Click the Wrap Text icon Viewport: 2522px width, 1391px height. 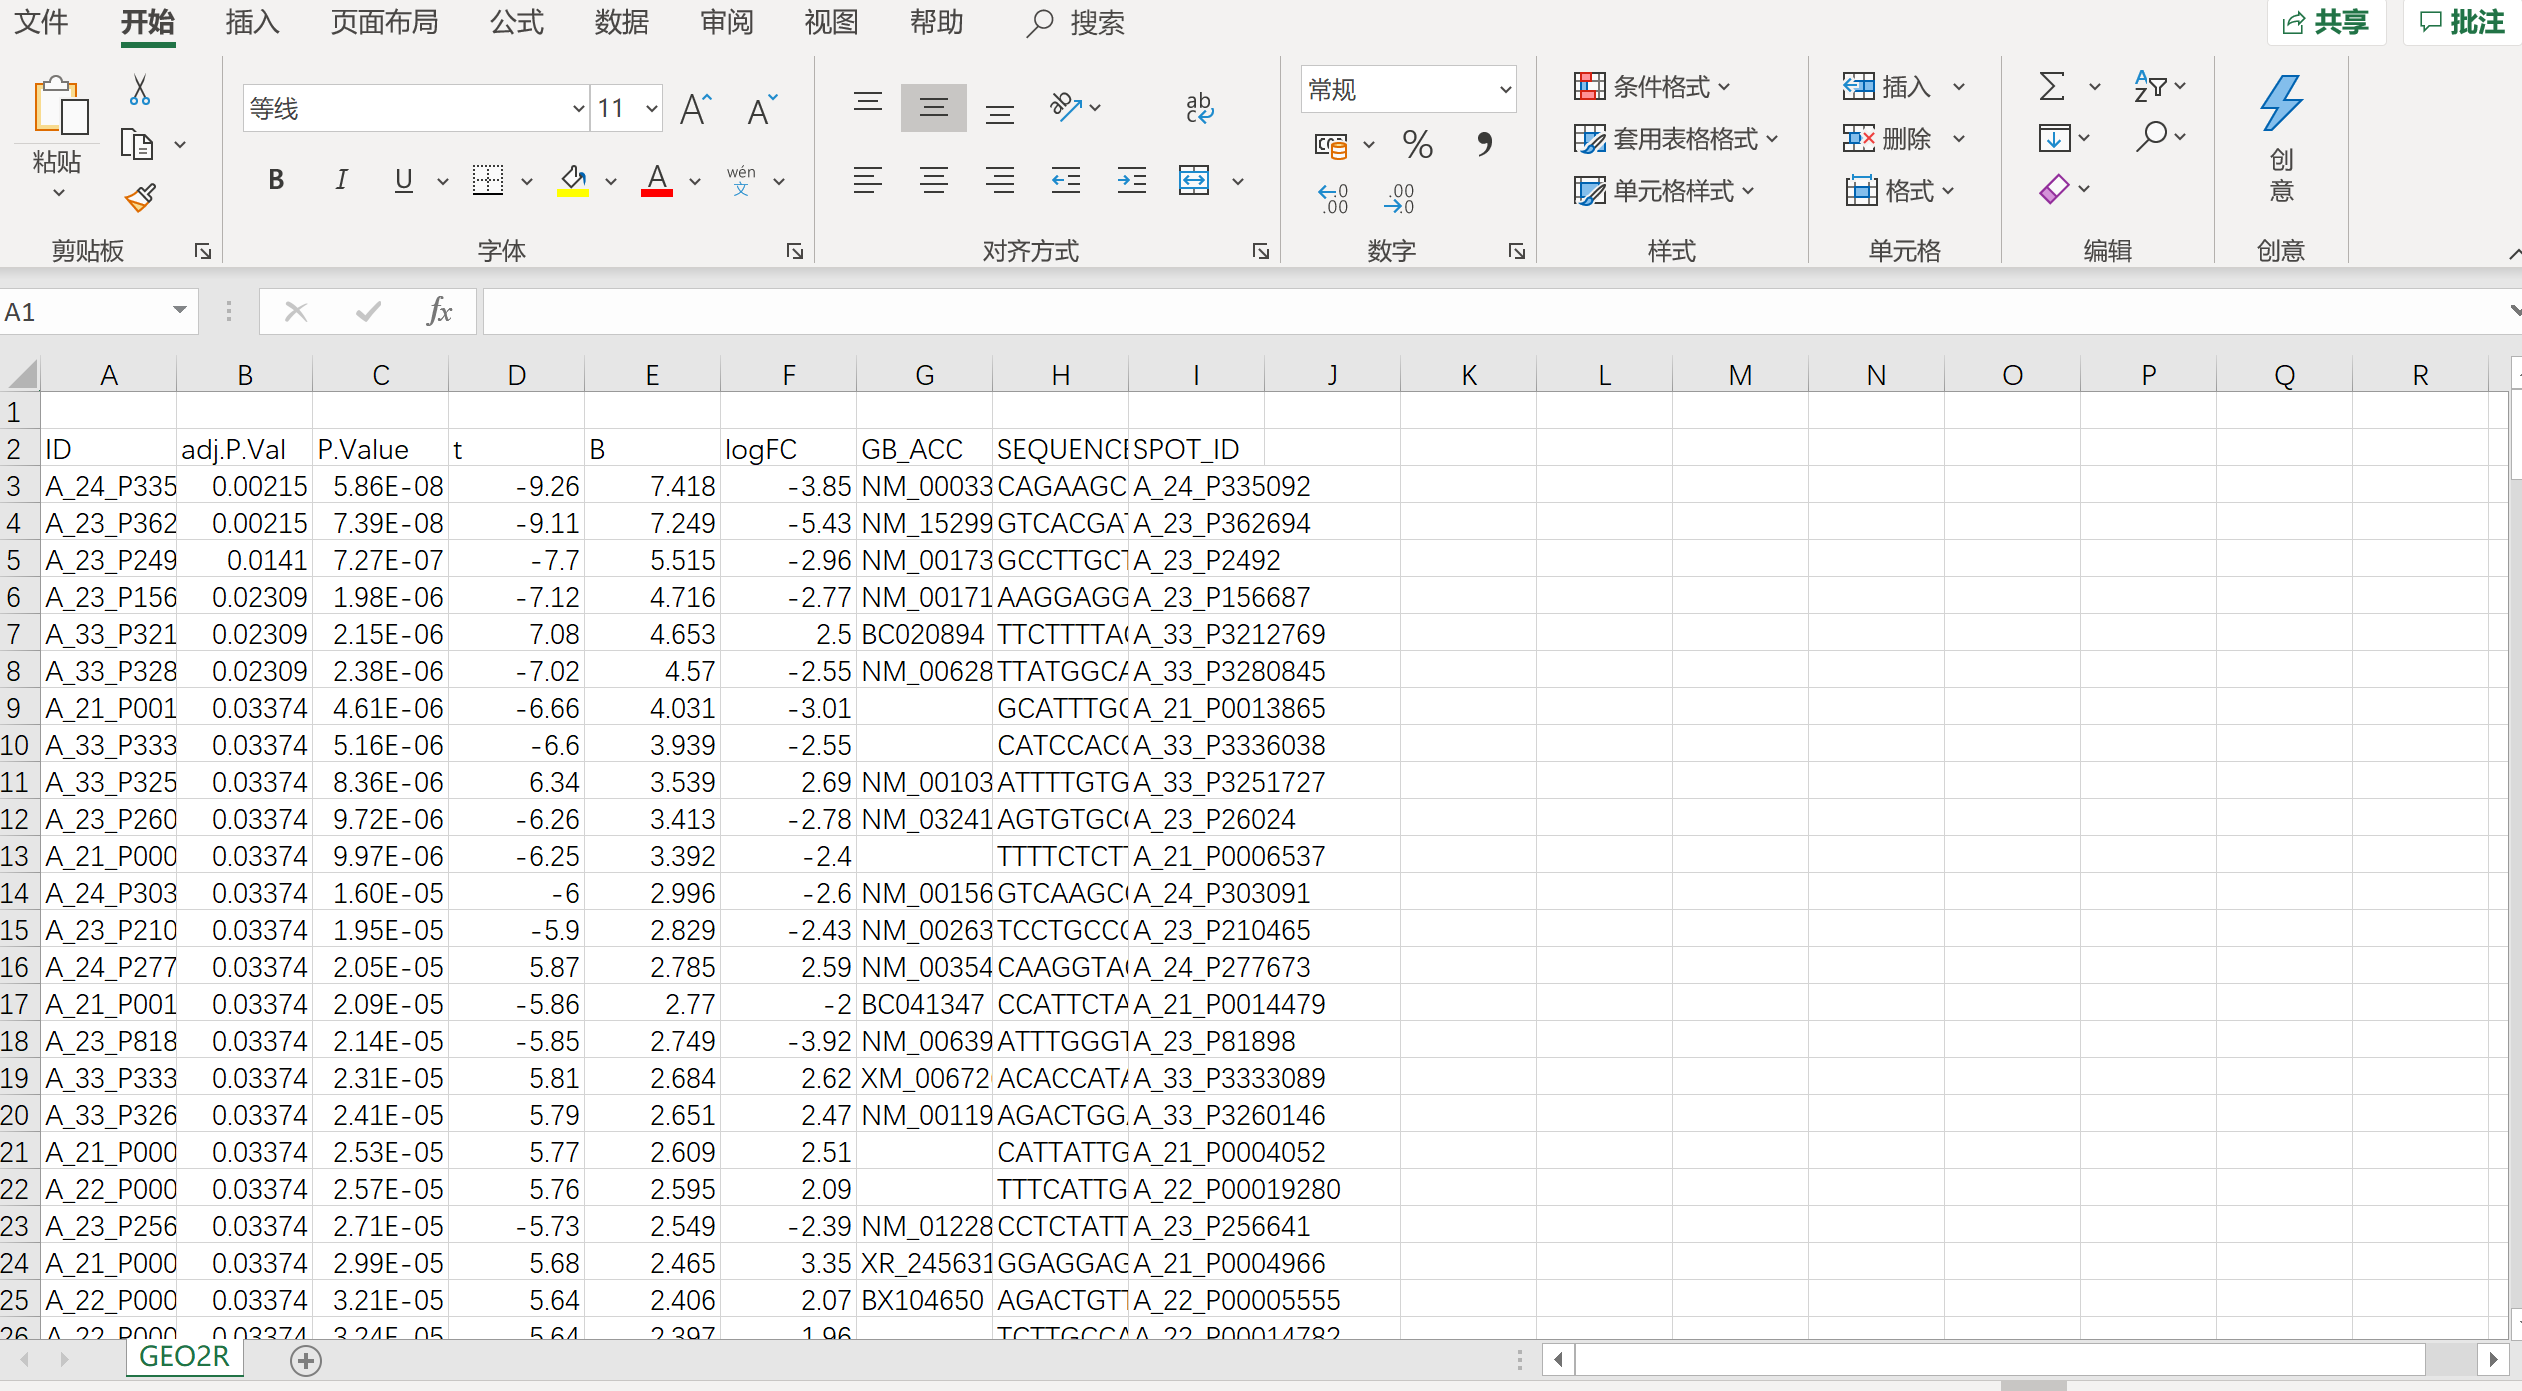(1199, 107)
